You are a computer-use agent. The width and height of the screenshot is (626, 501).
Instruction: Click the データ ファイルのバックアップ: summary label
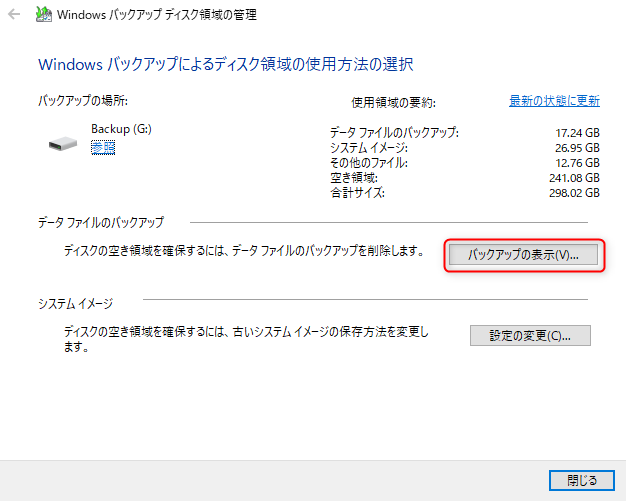point(394,133)
